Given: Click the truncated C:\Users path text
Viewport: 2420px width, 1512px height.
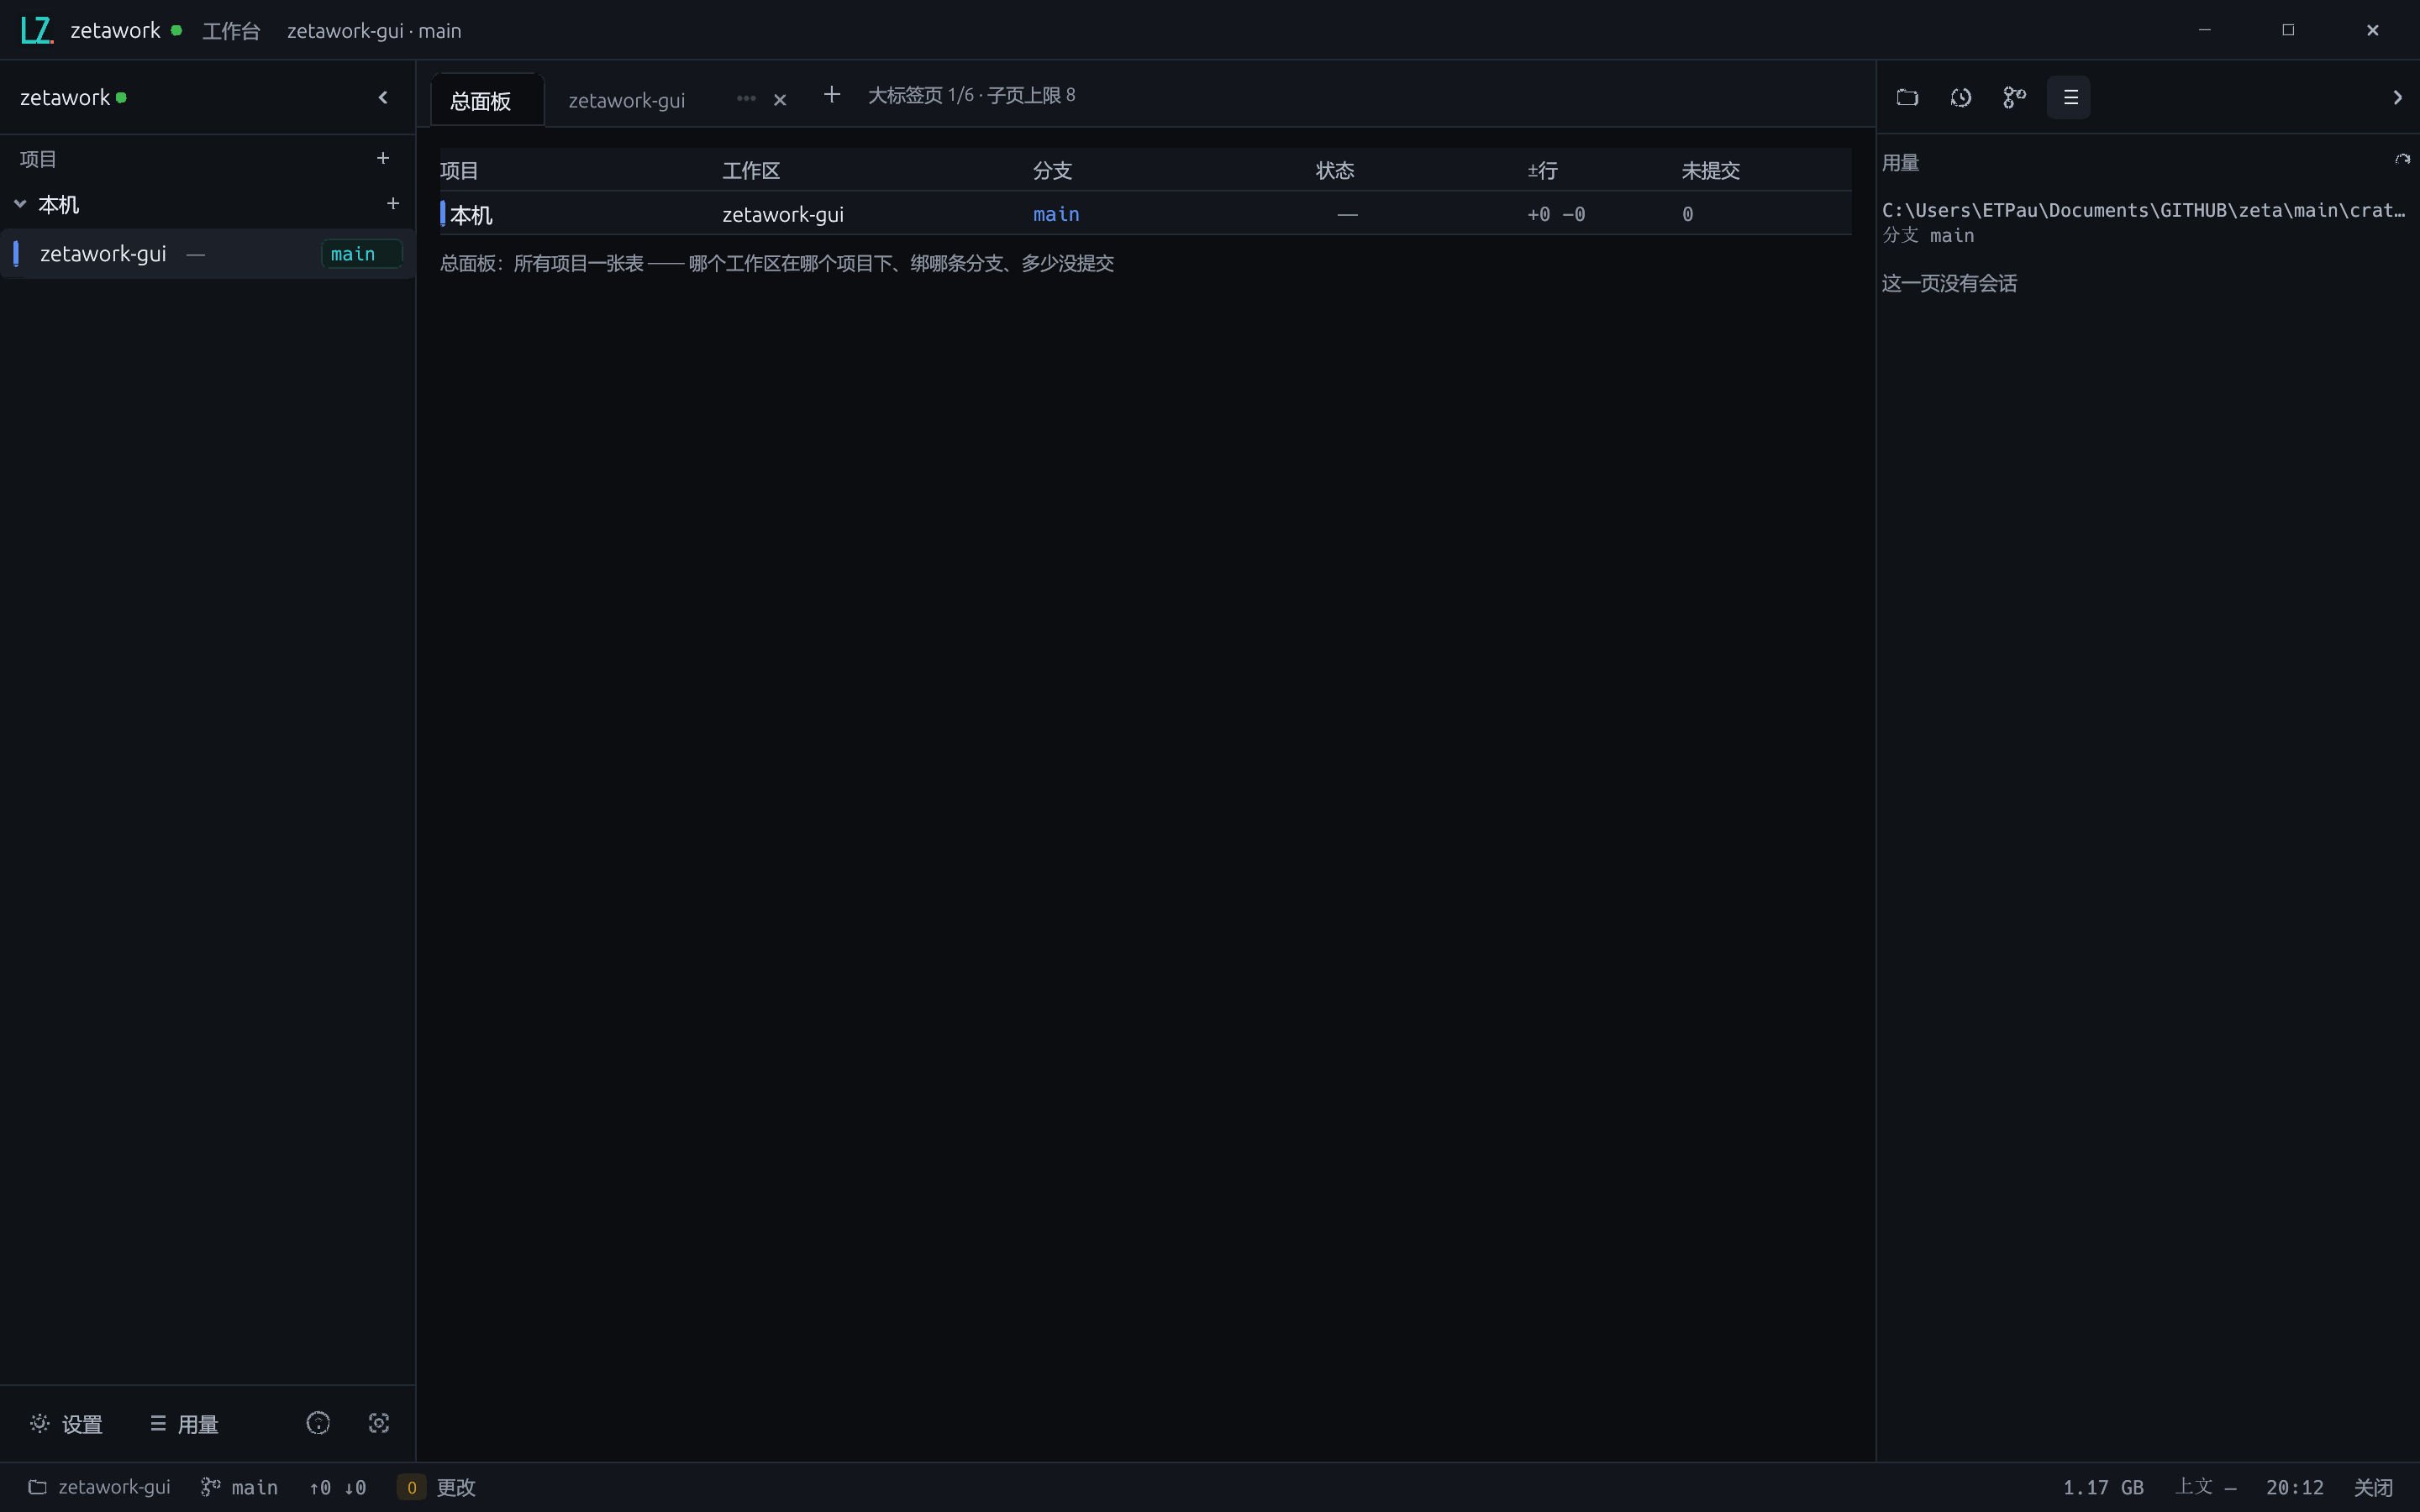Looking at the screenshot, I should click(2143, 210).
